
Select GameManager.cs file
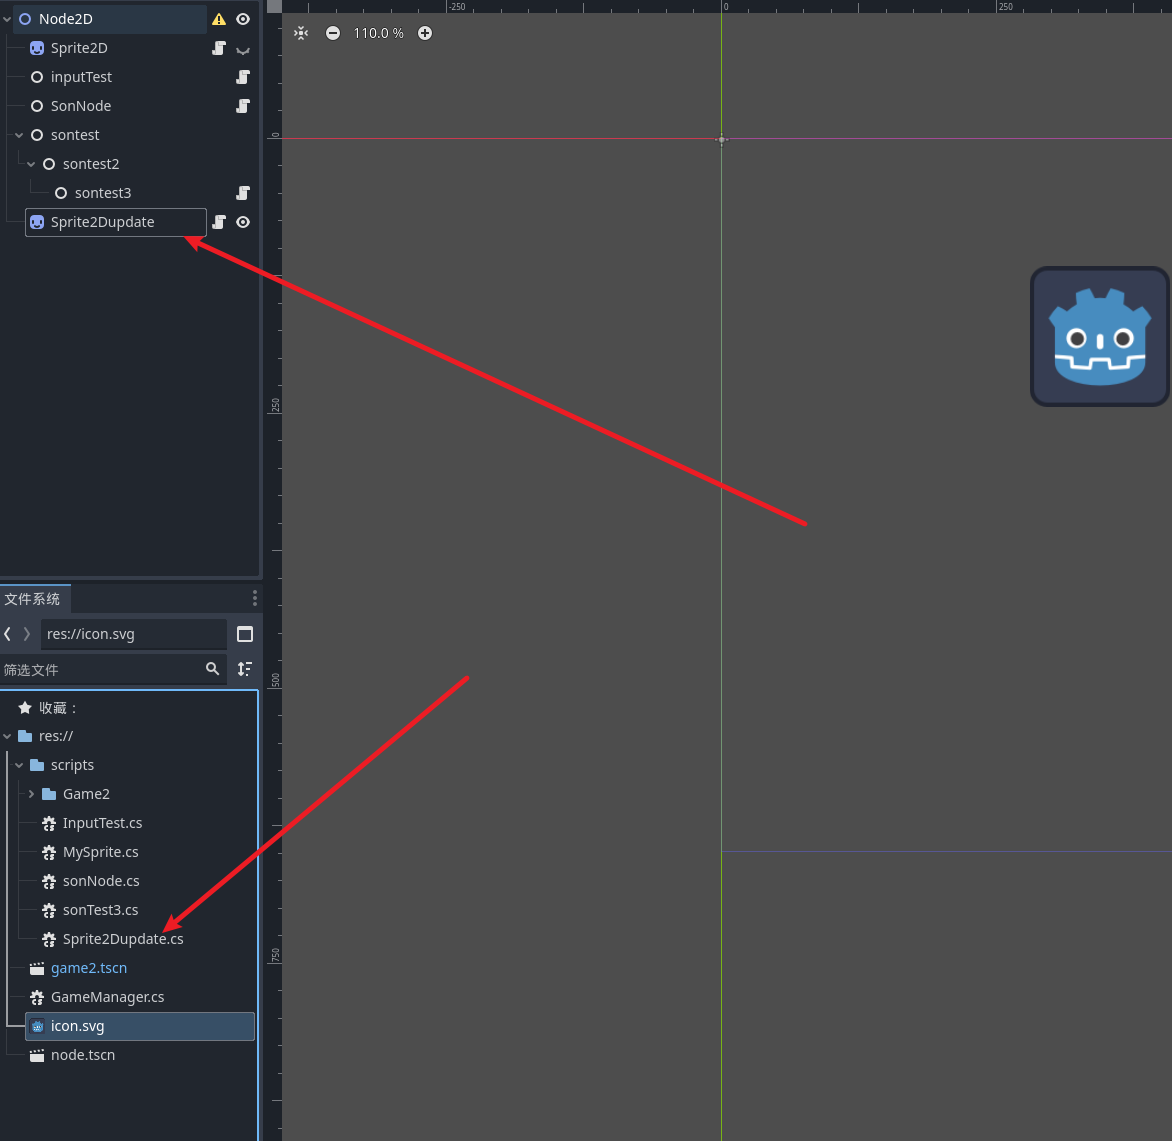coord(107,997)
